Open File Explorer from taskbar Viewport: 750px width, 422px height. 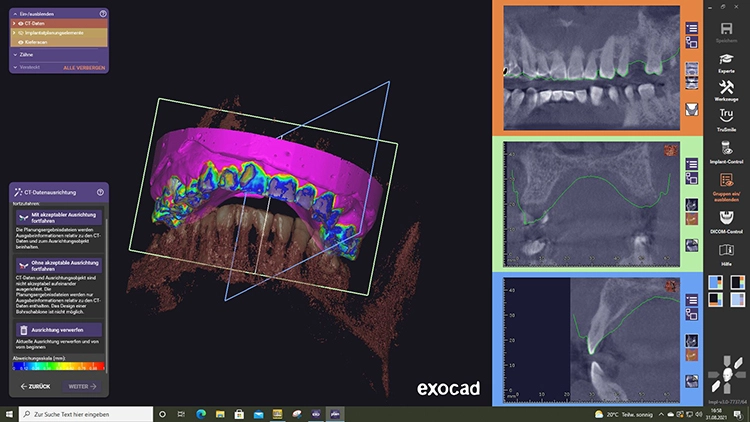(x=220, y=414)
